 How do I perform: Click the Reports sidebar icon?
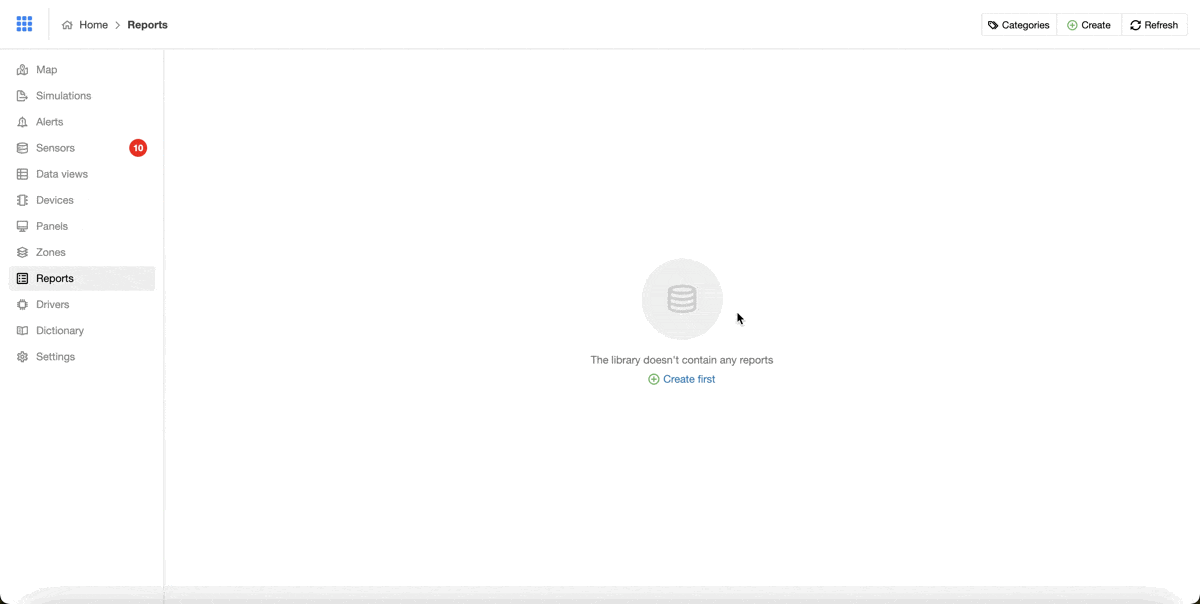(x=22, y=278)
